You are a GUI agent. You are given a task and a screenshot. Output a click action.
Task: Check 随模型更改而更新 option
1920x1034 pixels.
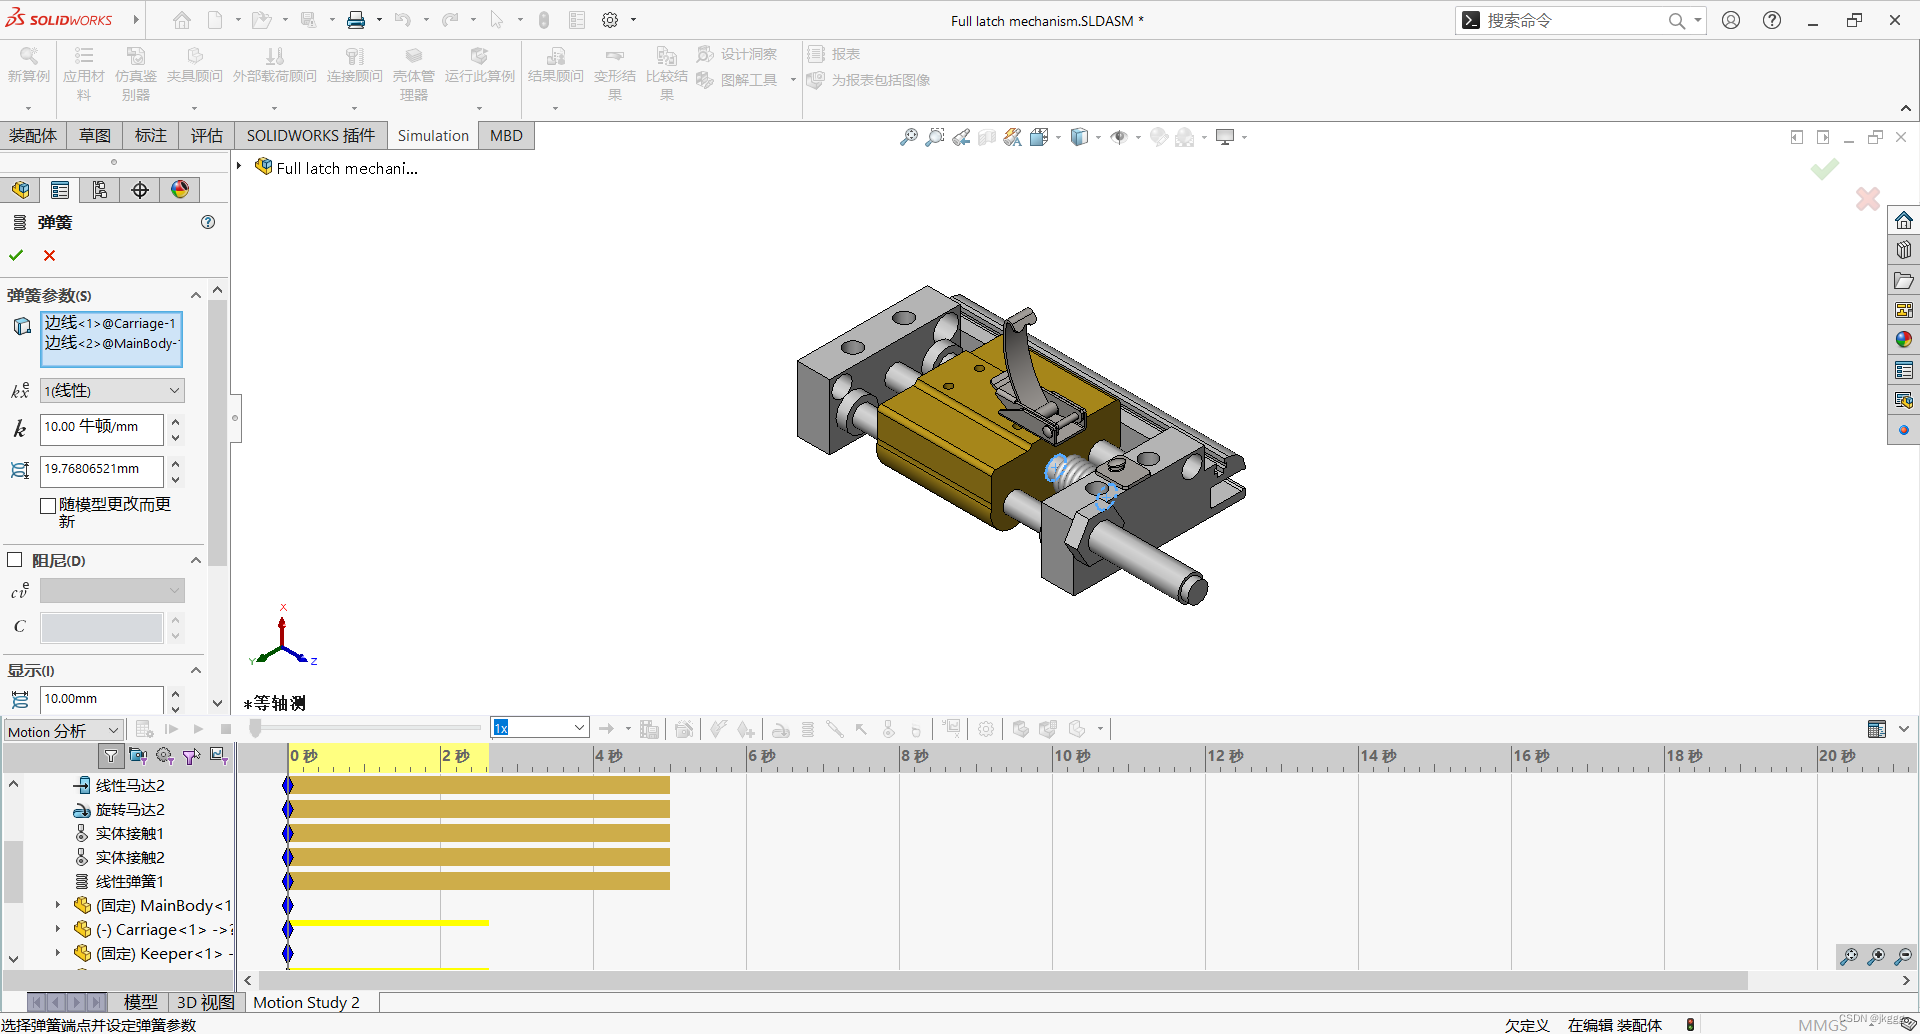point(48,505)
